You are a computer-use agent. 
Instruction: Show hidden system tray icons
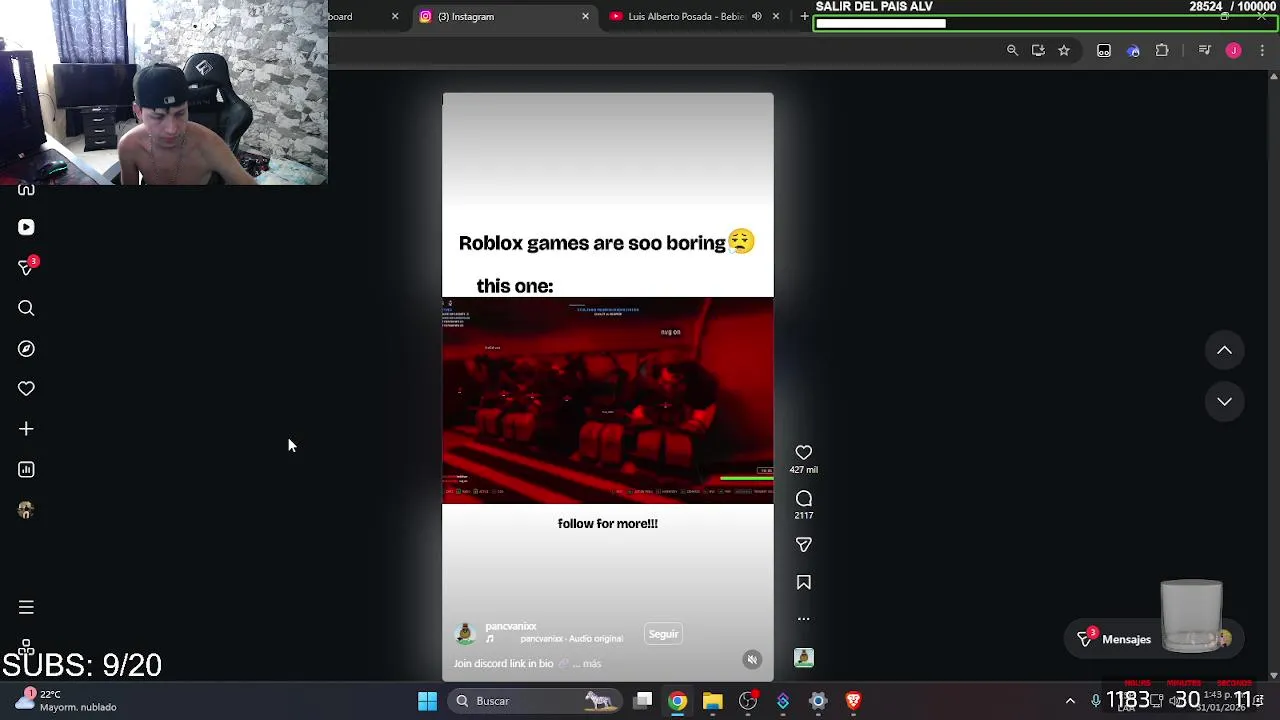tap(1070, 701)
